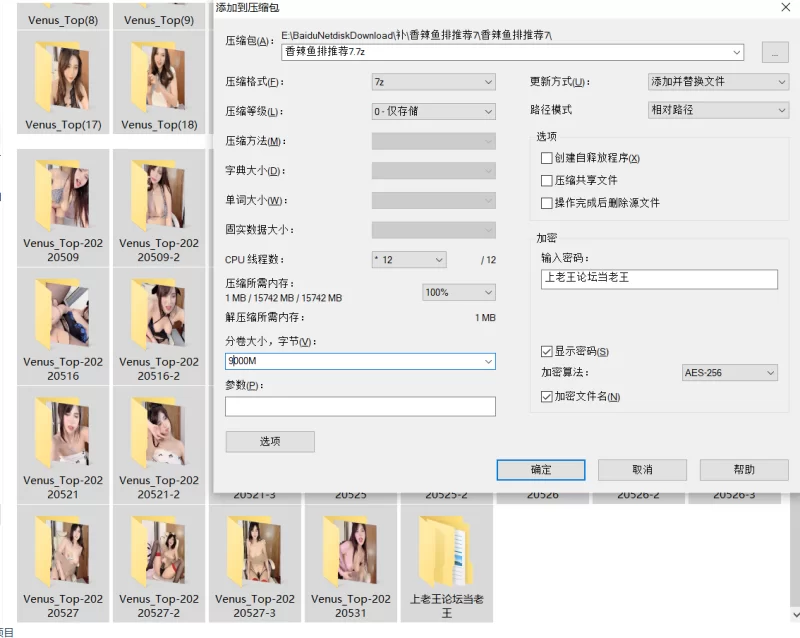Image resolution: width=800 pixels, height=638 pixels.
Task: Select folder Venus_Top-20220527
Action: click(63, 563)
